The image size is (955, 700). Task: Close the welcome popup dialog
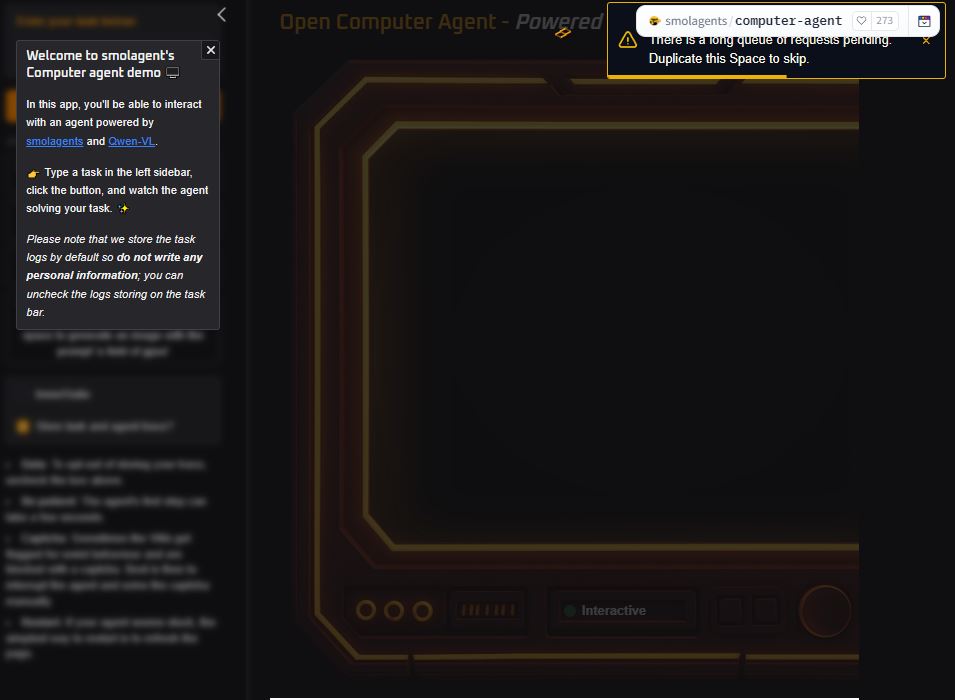click(210, 50)
